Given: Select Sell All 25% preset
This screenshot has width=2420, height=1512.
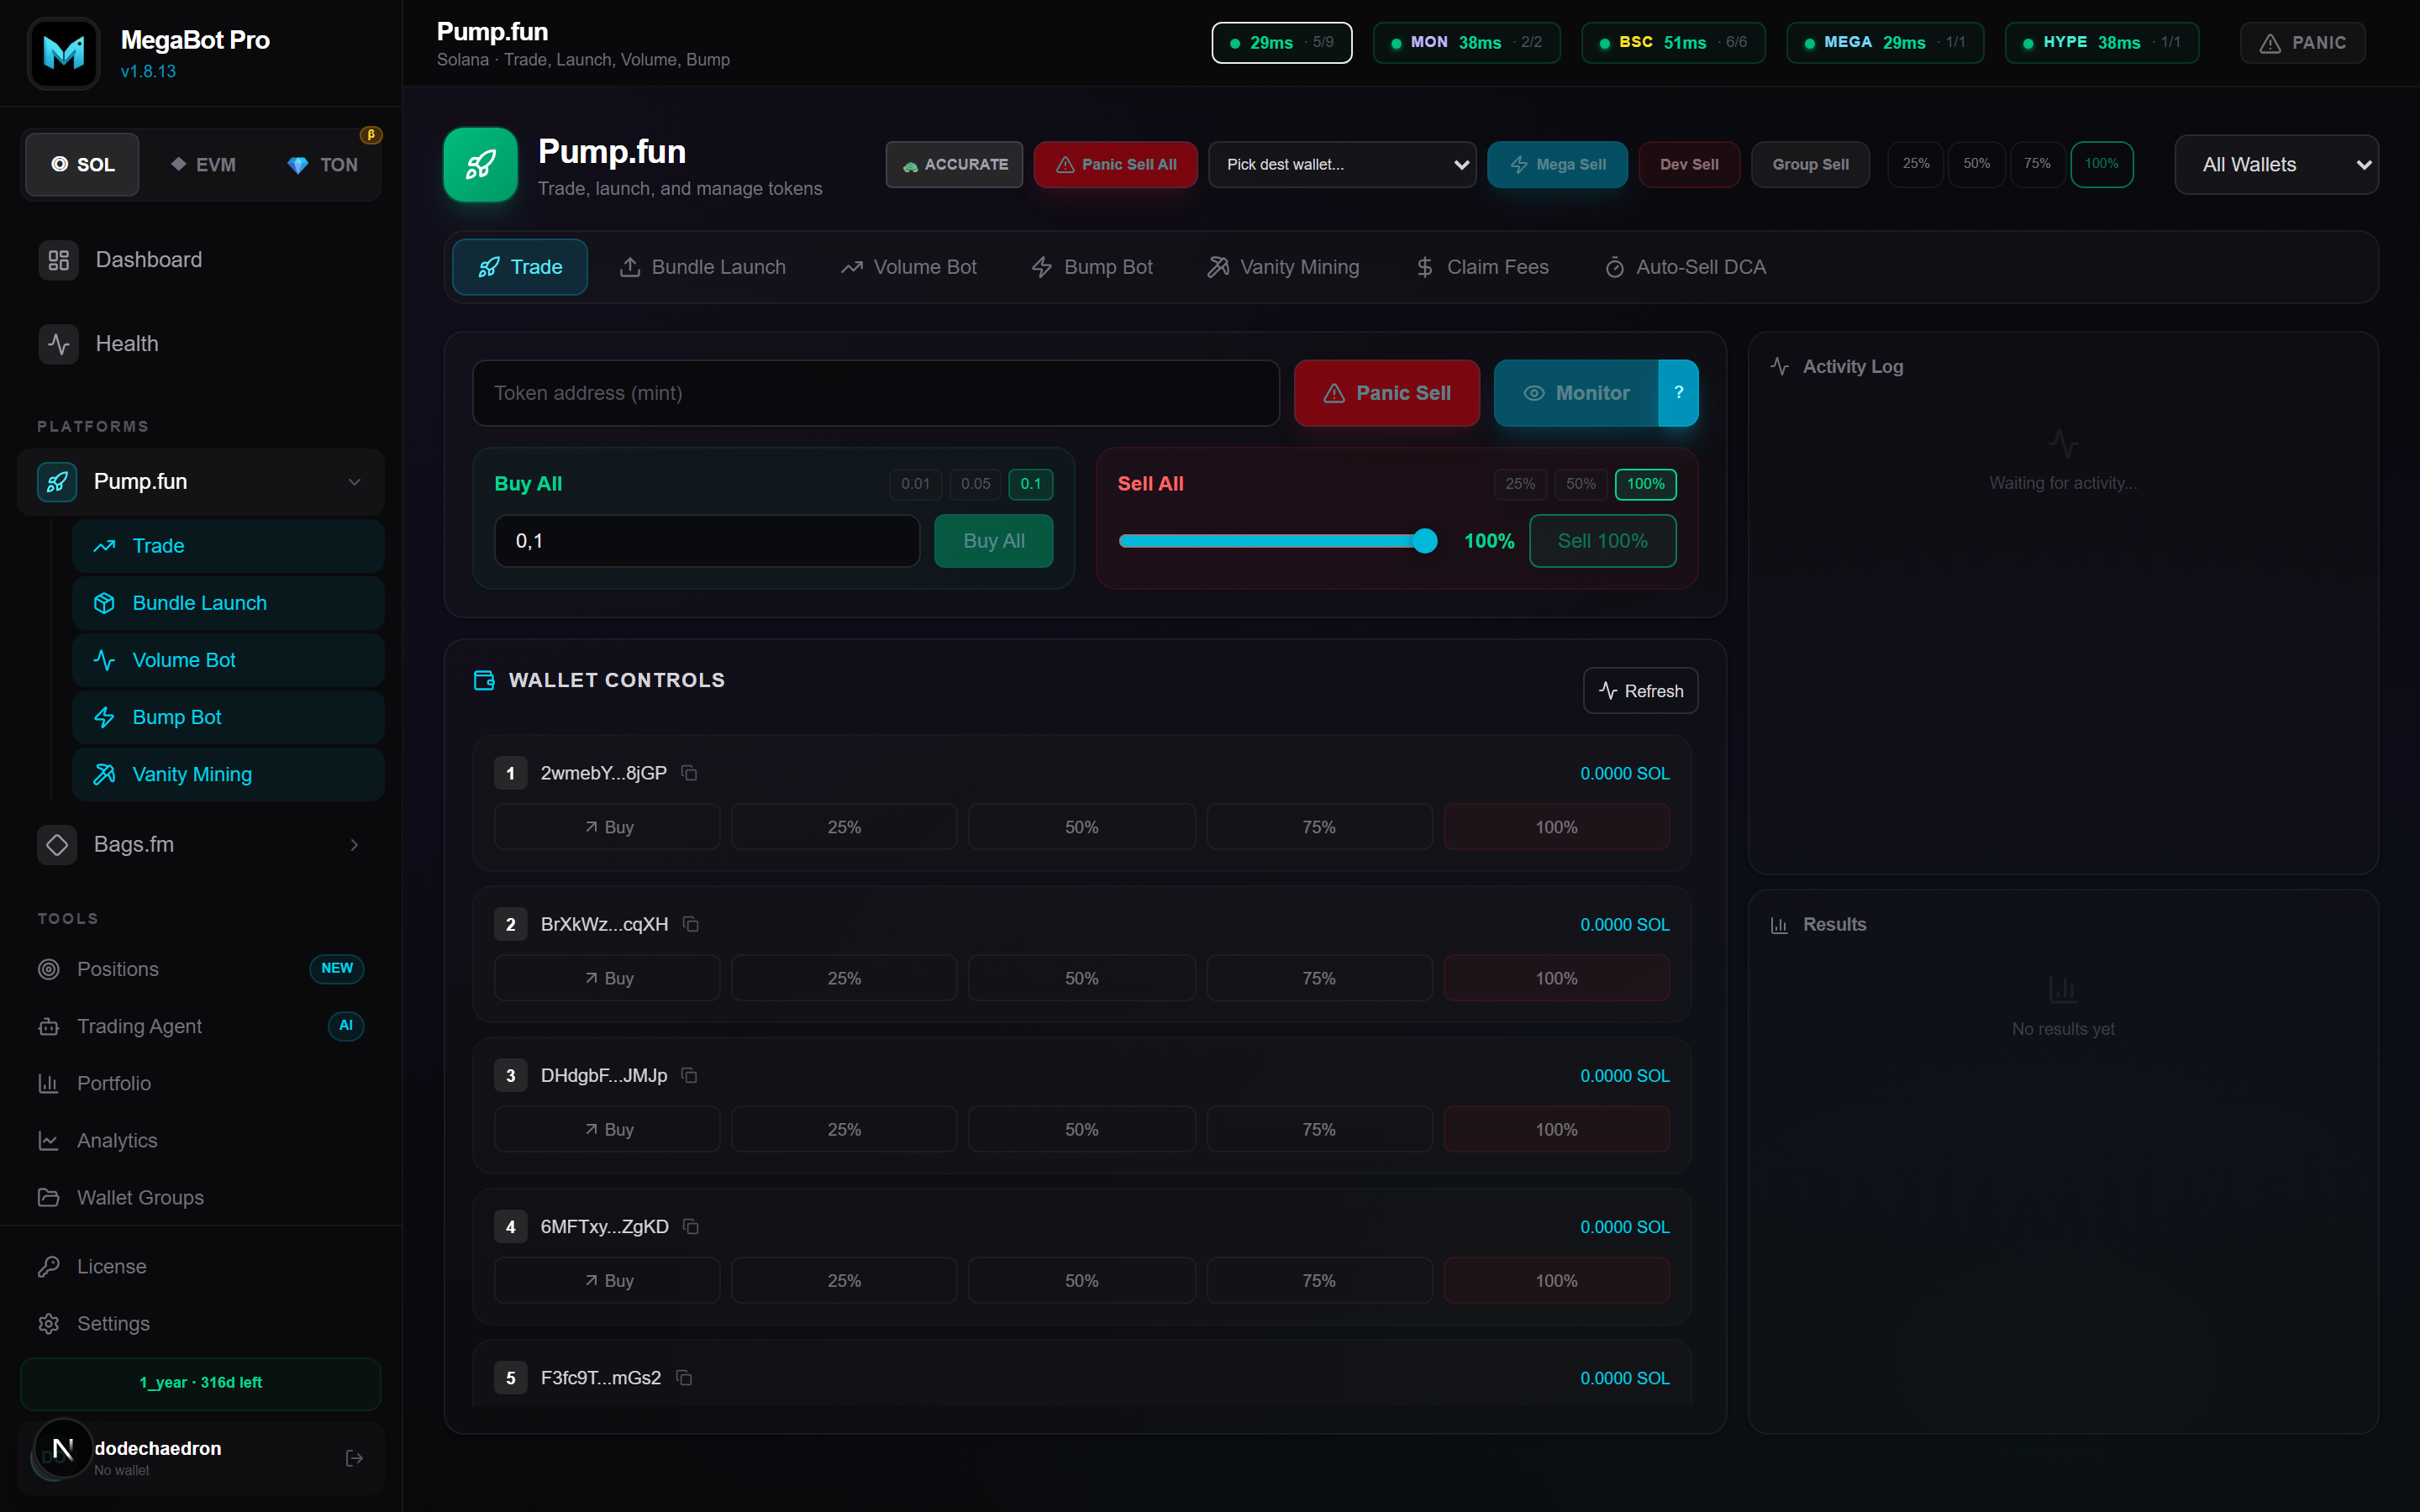Looking at the screenshot, I should coord(1520,484).
